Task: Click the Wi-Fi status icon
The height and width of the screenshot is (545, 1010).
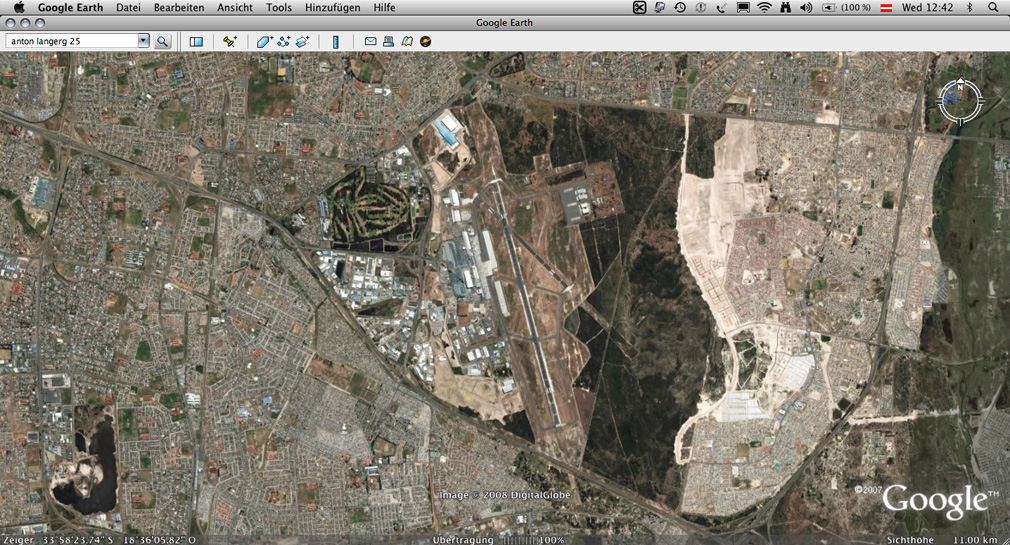Action: coord(764,7)
